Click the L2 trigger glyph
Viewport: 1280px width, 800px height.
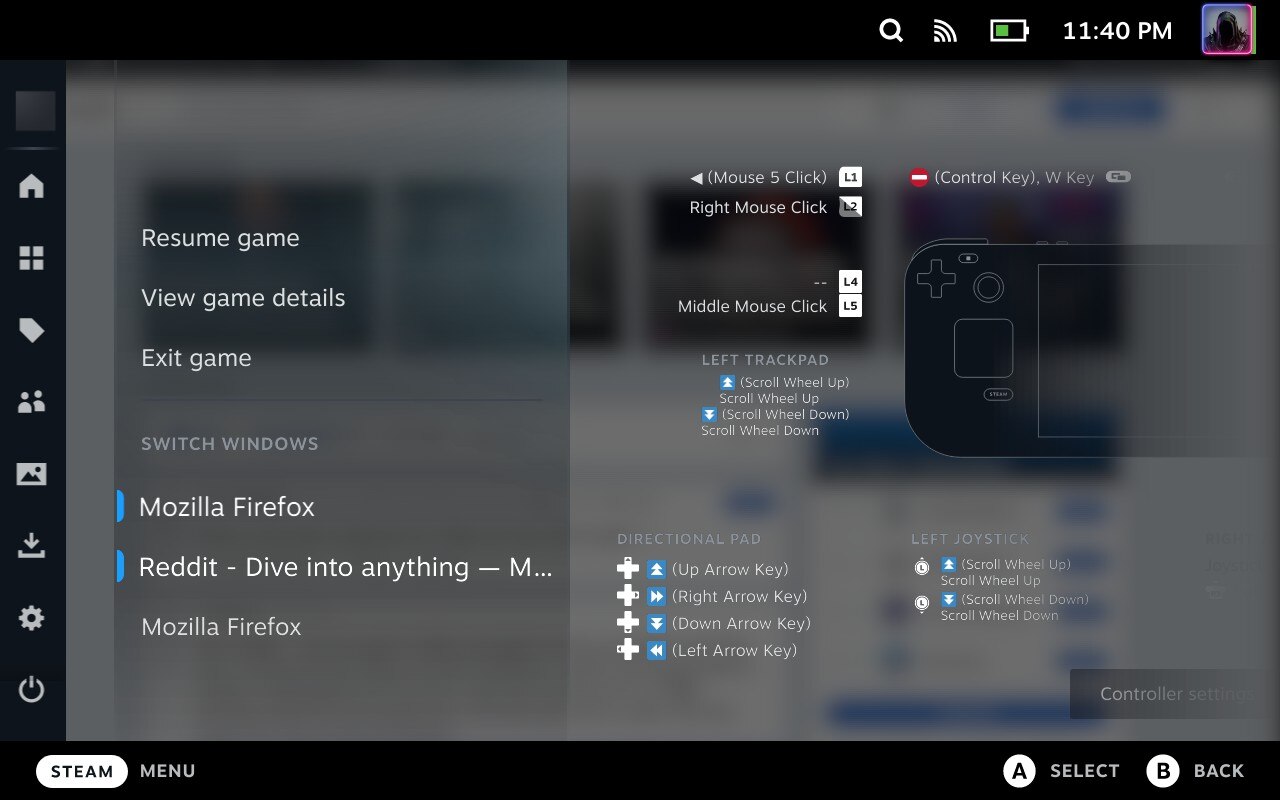coord(850,207)
